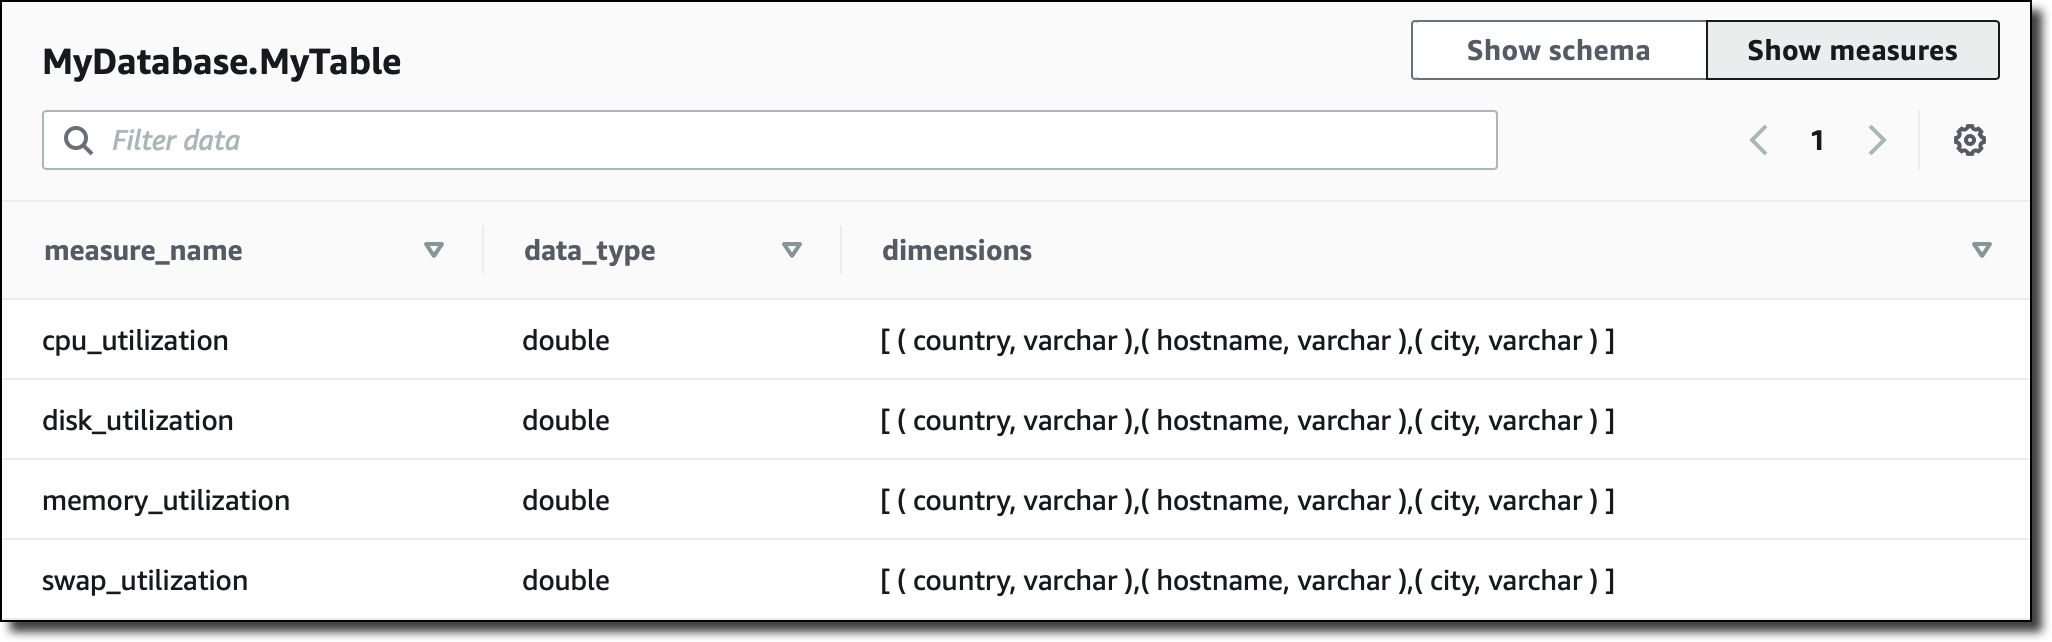The width and height of the screenshot is (2052, 642).
Task: Go to previous page arrow
Action: [x=1759, y=140]
